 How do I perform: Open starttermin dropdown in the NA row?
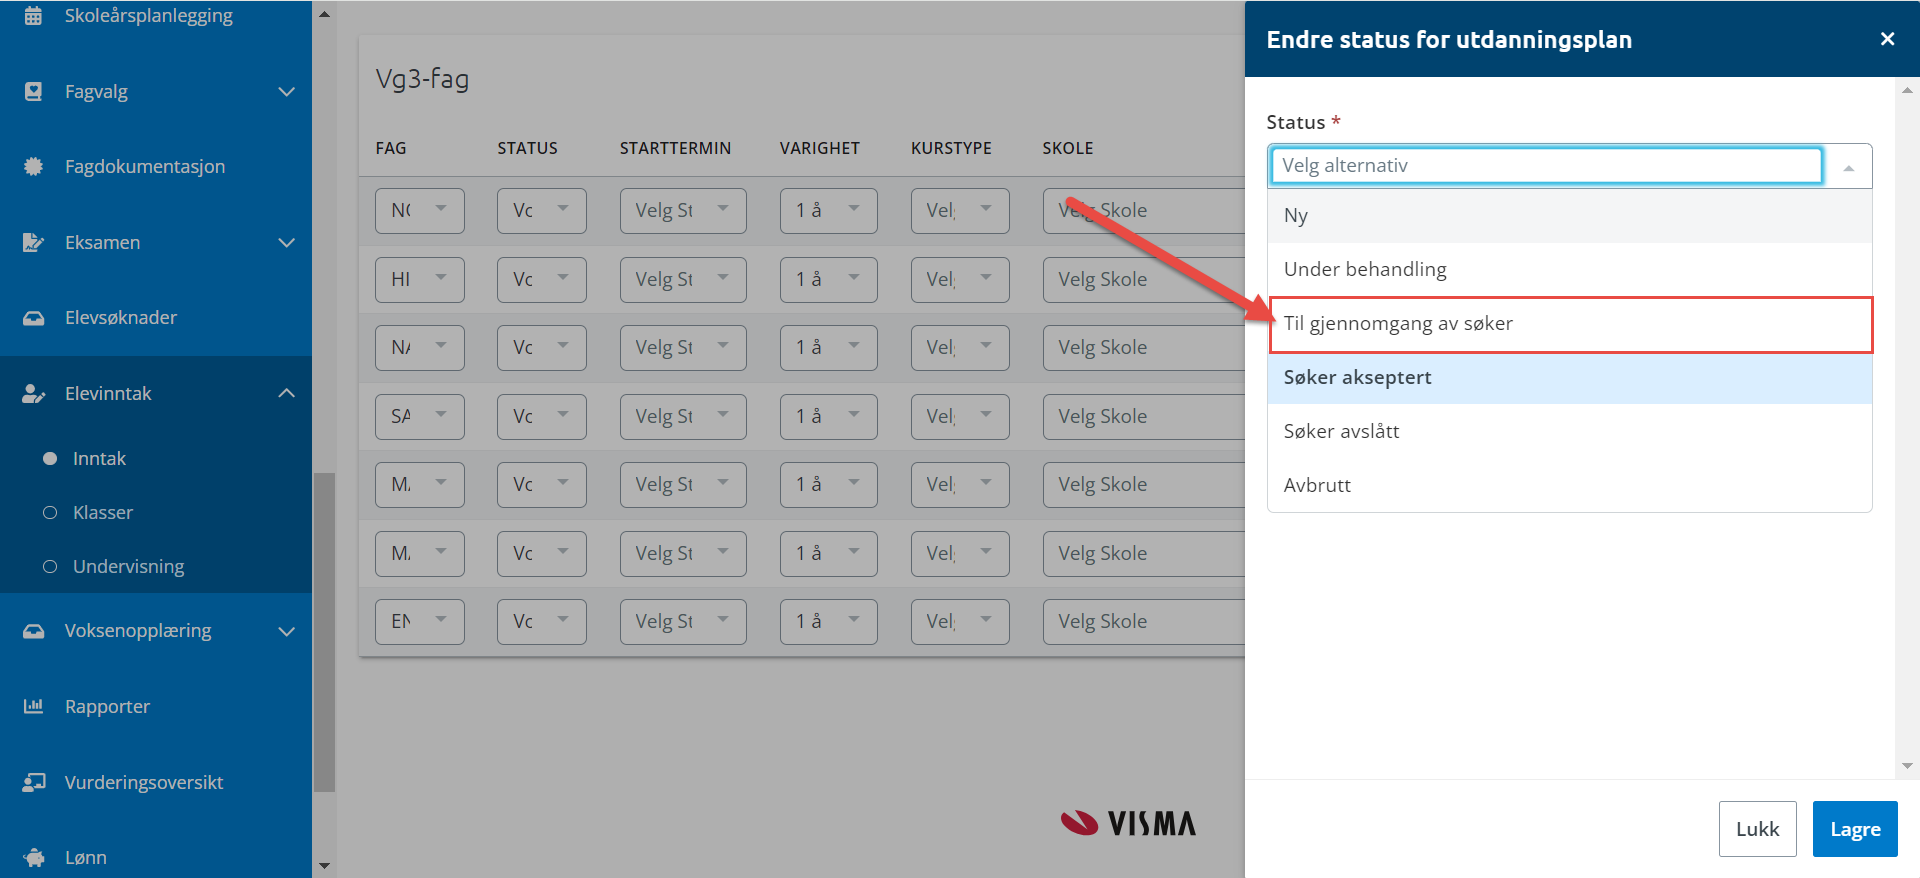683,348
